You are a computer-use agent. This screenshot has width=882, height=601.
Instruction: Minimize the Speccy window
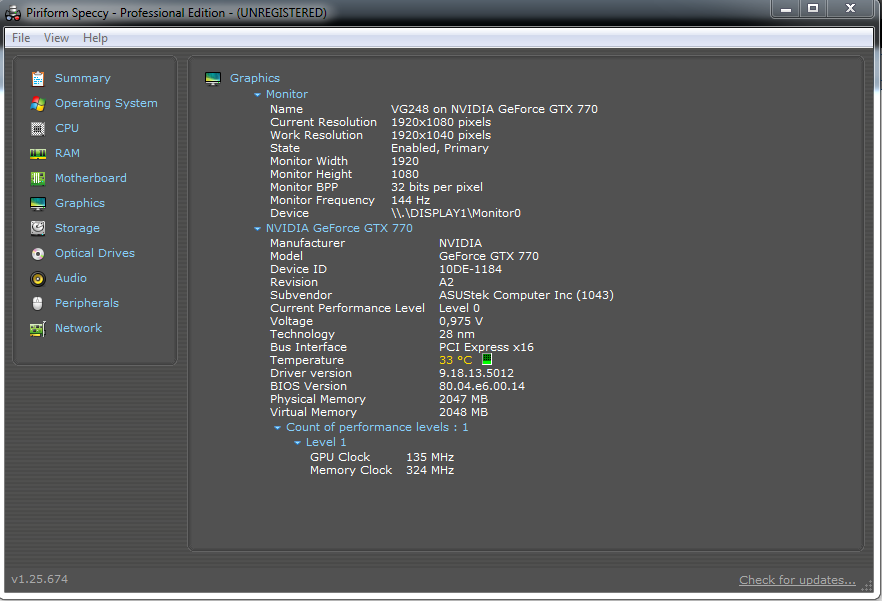[786, 8]
